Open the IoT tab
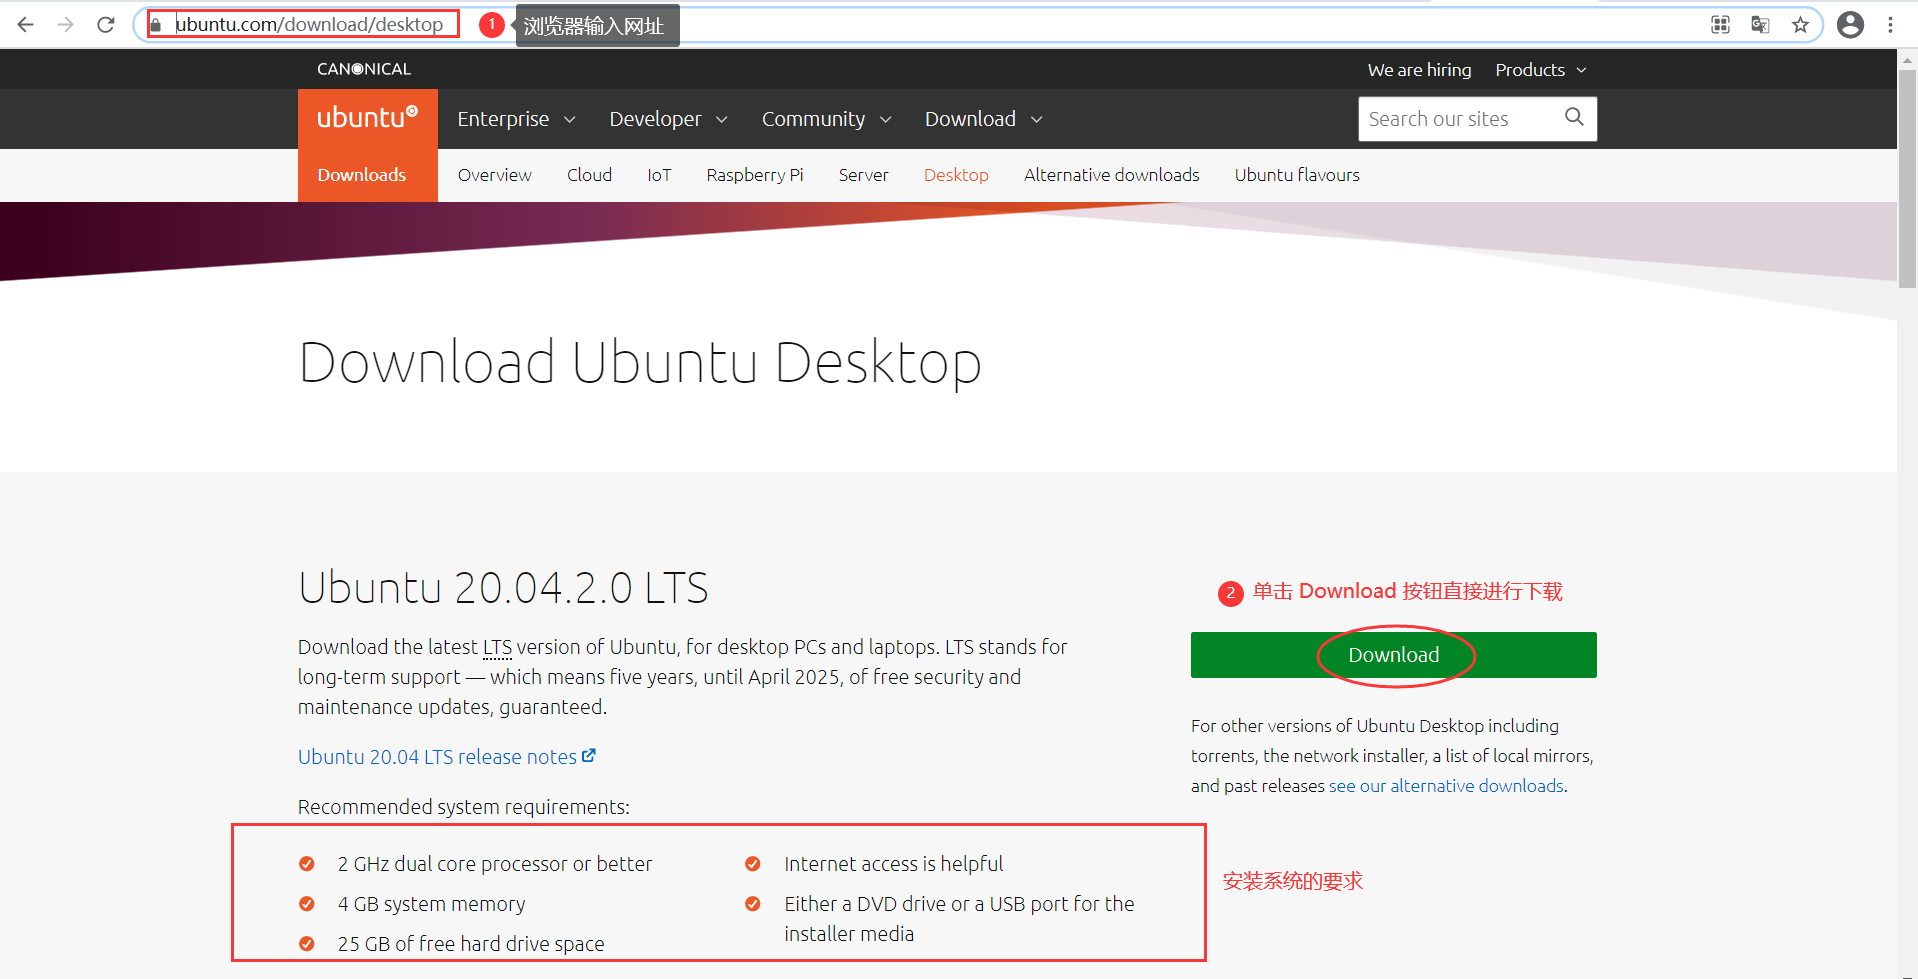1918x979 pixels. 659,175
